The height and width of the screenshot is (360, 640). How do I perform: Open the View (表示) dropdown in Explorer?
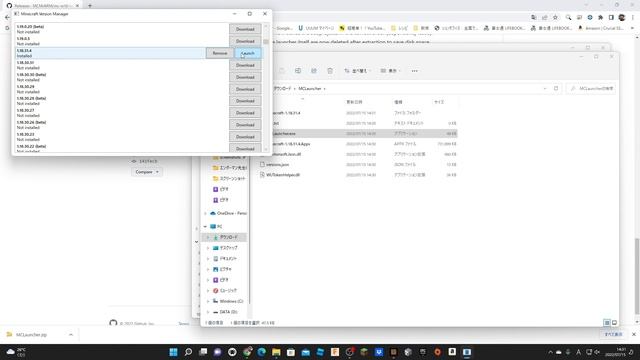coord(390,71)
